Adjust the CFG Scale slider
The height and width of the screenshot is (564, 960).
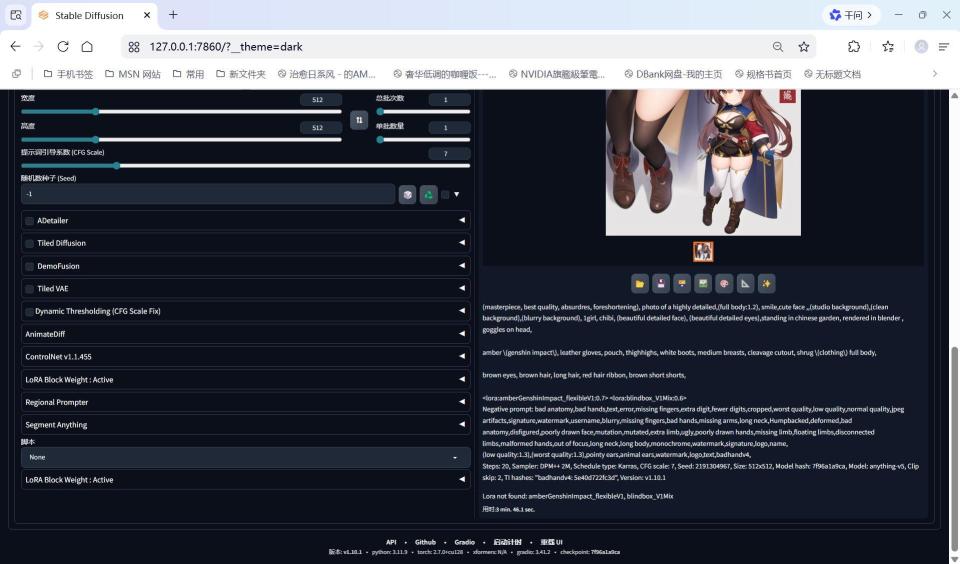click(246, 165)
